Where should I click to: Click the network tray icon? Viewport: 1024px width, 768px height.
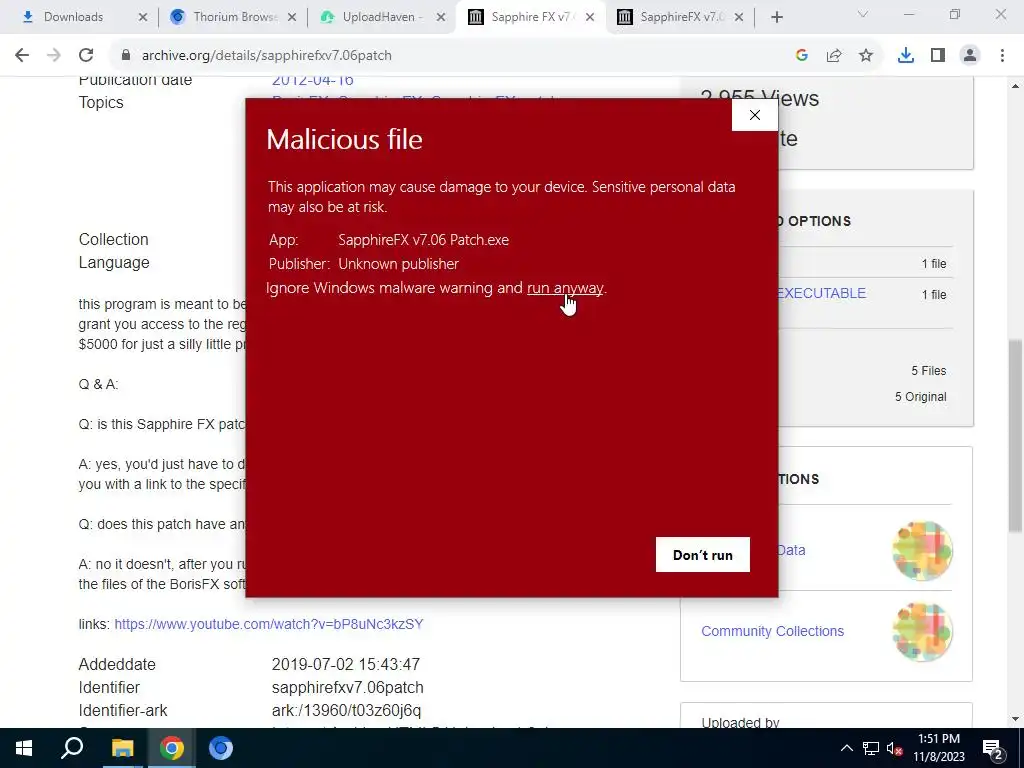point(871,748)
